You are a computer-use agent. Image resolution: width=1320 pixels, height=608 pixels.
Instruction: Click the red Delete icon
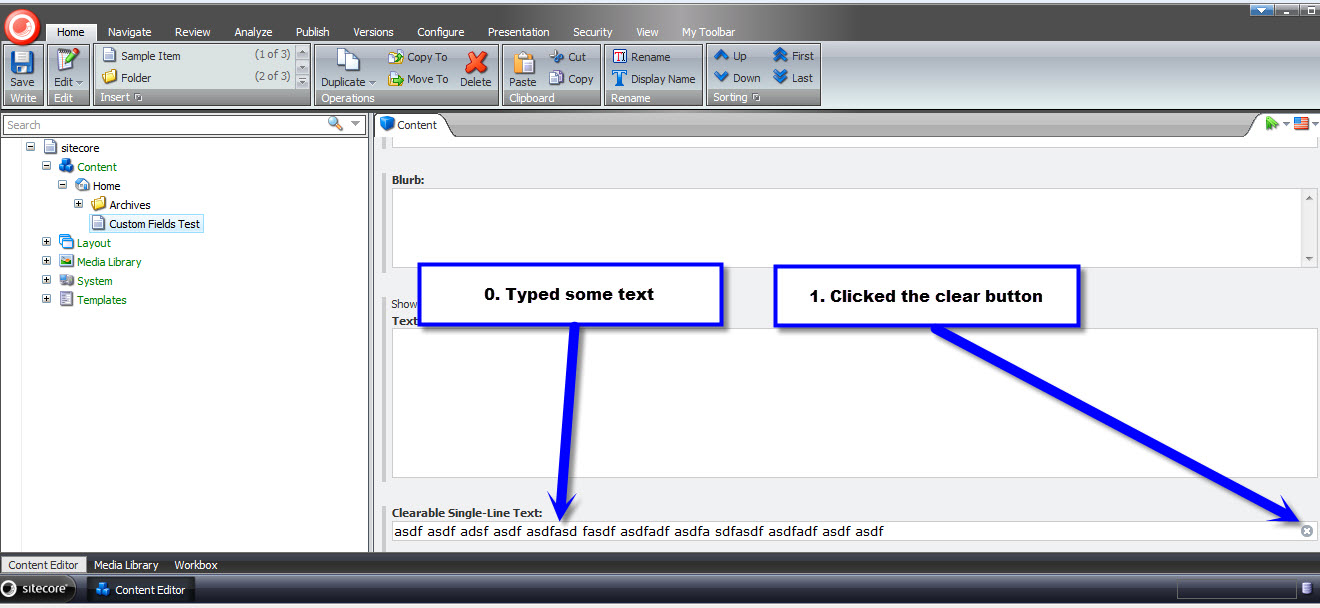pos(476,63)
